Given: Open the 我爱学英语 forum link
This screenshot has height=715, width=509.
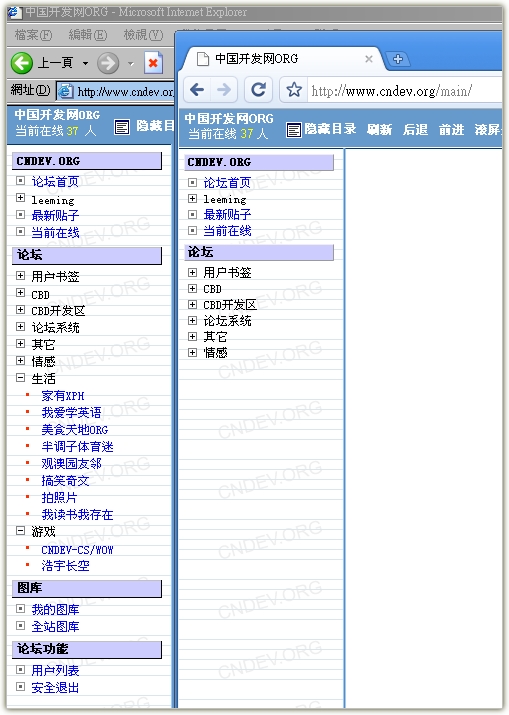Looking at the screenshot, I should (x=71, y=413).
